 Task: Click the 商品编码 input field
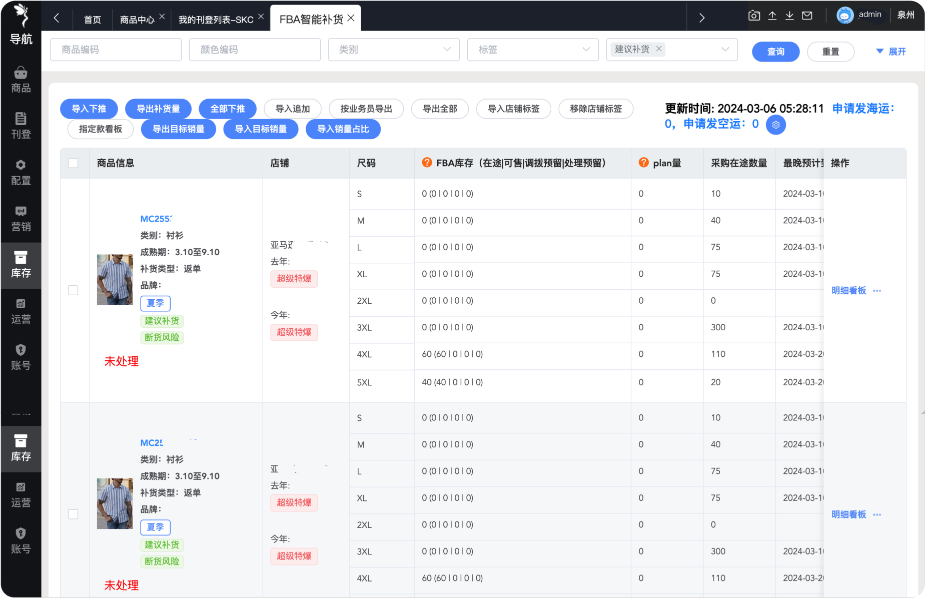[x=115, y=50]
